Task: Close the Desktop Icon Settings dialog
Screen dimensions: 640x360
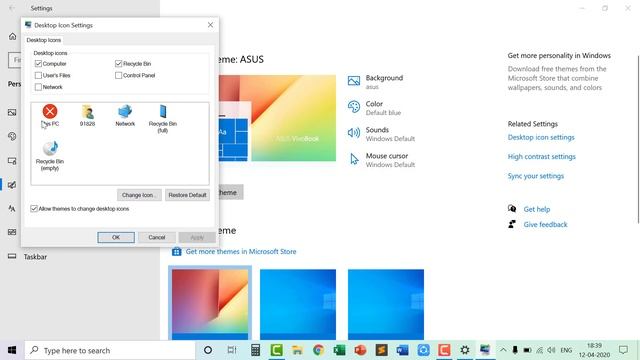Action: [210, 25]
